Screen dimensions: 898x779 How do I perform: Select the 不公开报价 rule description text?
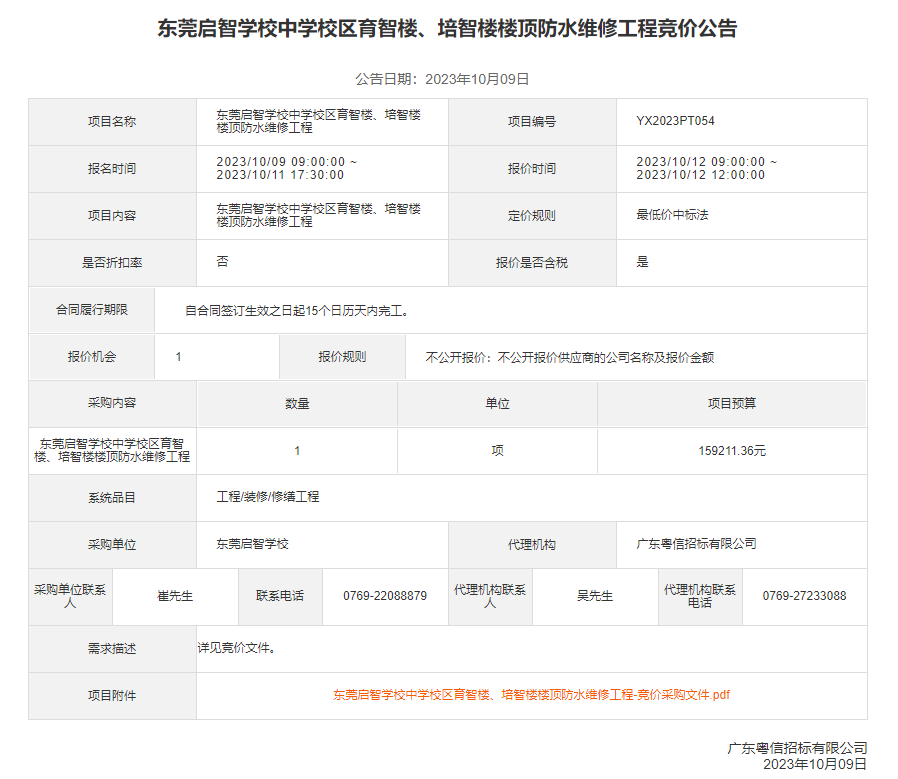click(569, 357)
